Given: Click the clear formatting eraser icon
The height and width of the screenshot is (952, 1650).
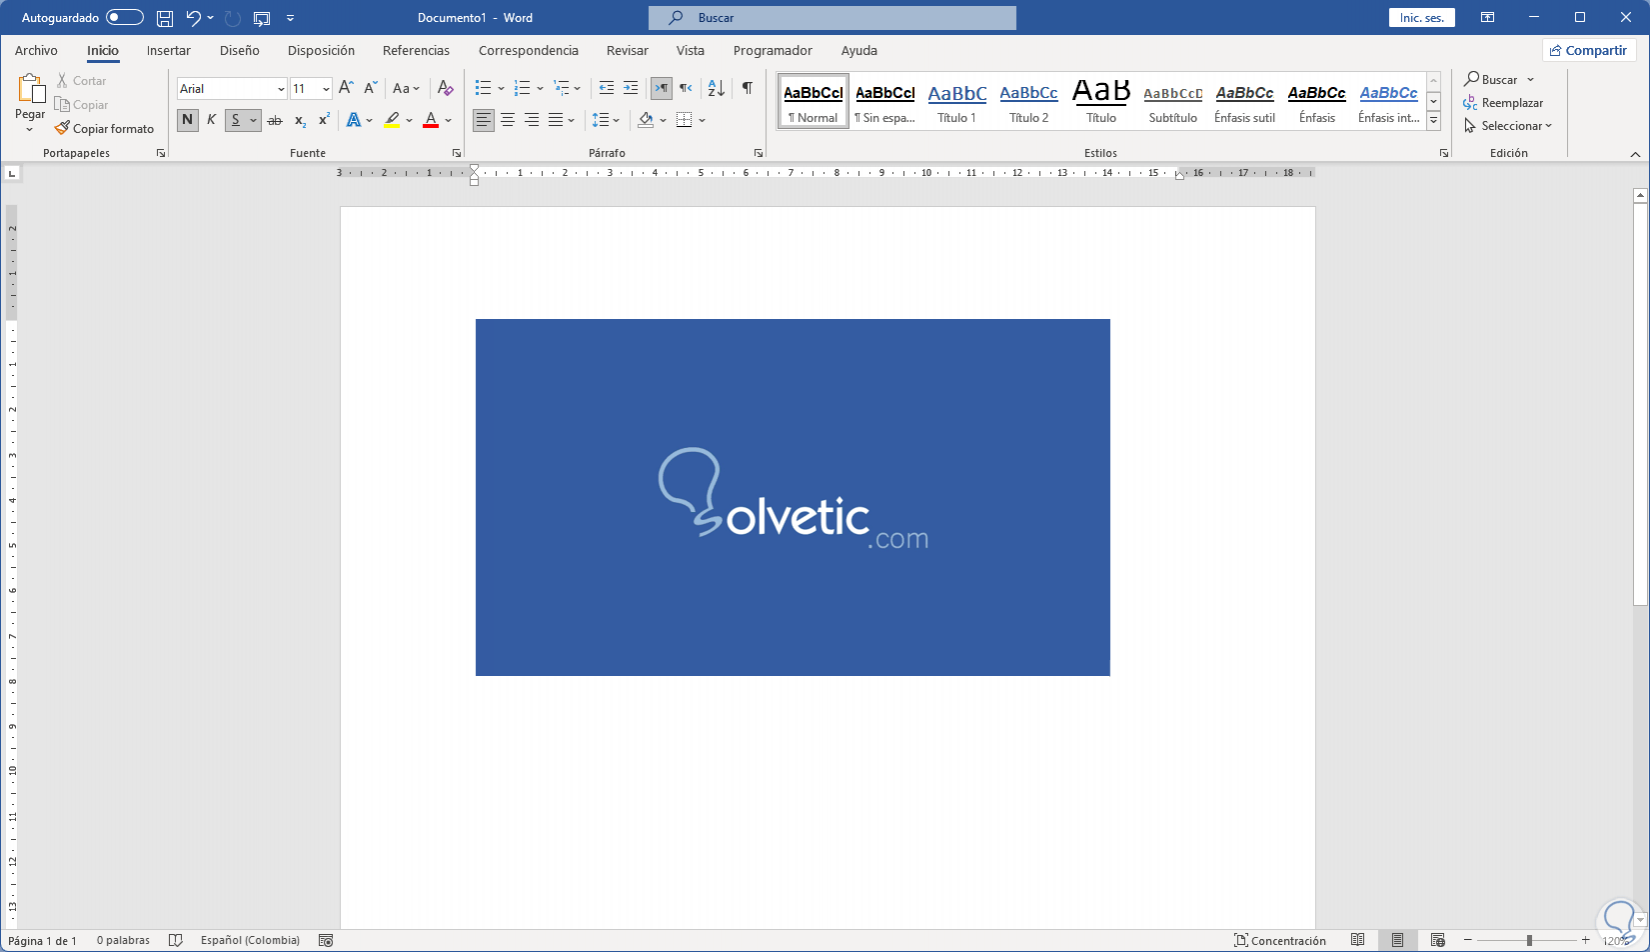Looking at the screenshot, I should coord(446,88).
